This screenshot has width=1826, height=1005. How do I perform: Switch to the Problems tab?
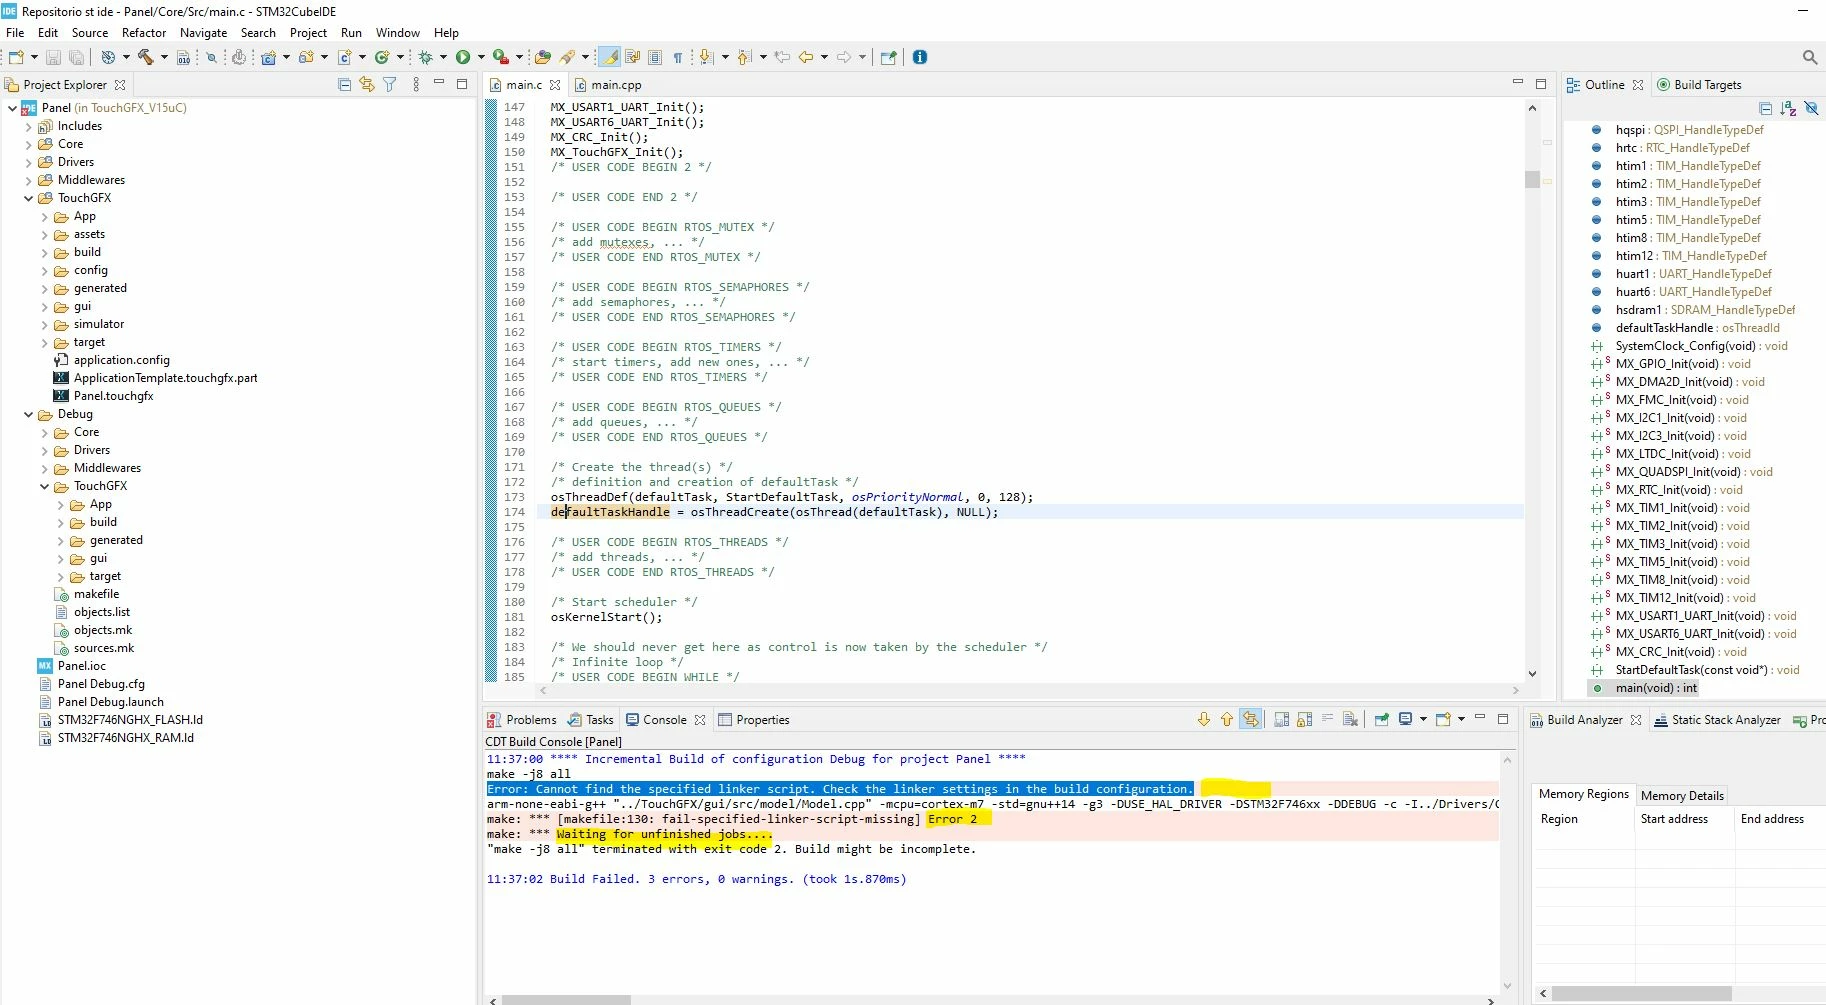click(522, 720)
